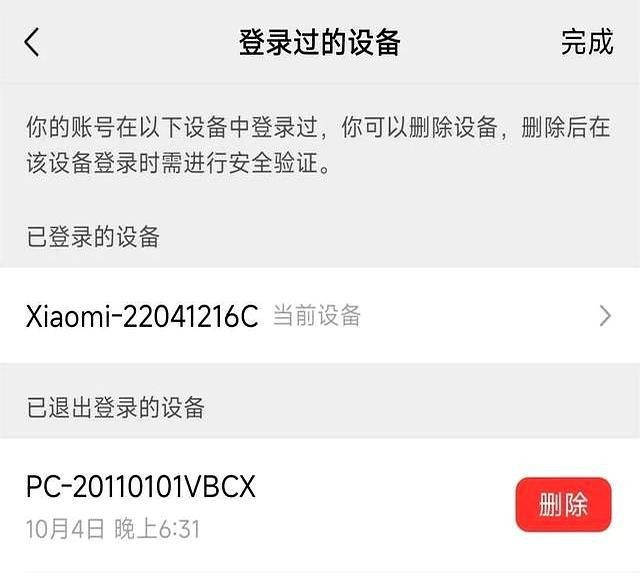The width and height of the screenshot is (640, 582).
Task: Select the Xiaomi-22041216C device name
Action: coord(142,316)
